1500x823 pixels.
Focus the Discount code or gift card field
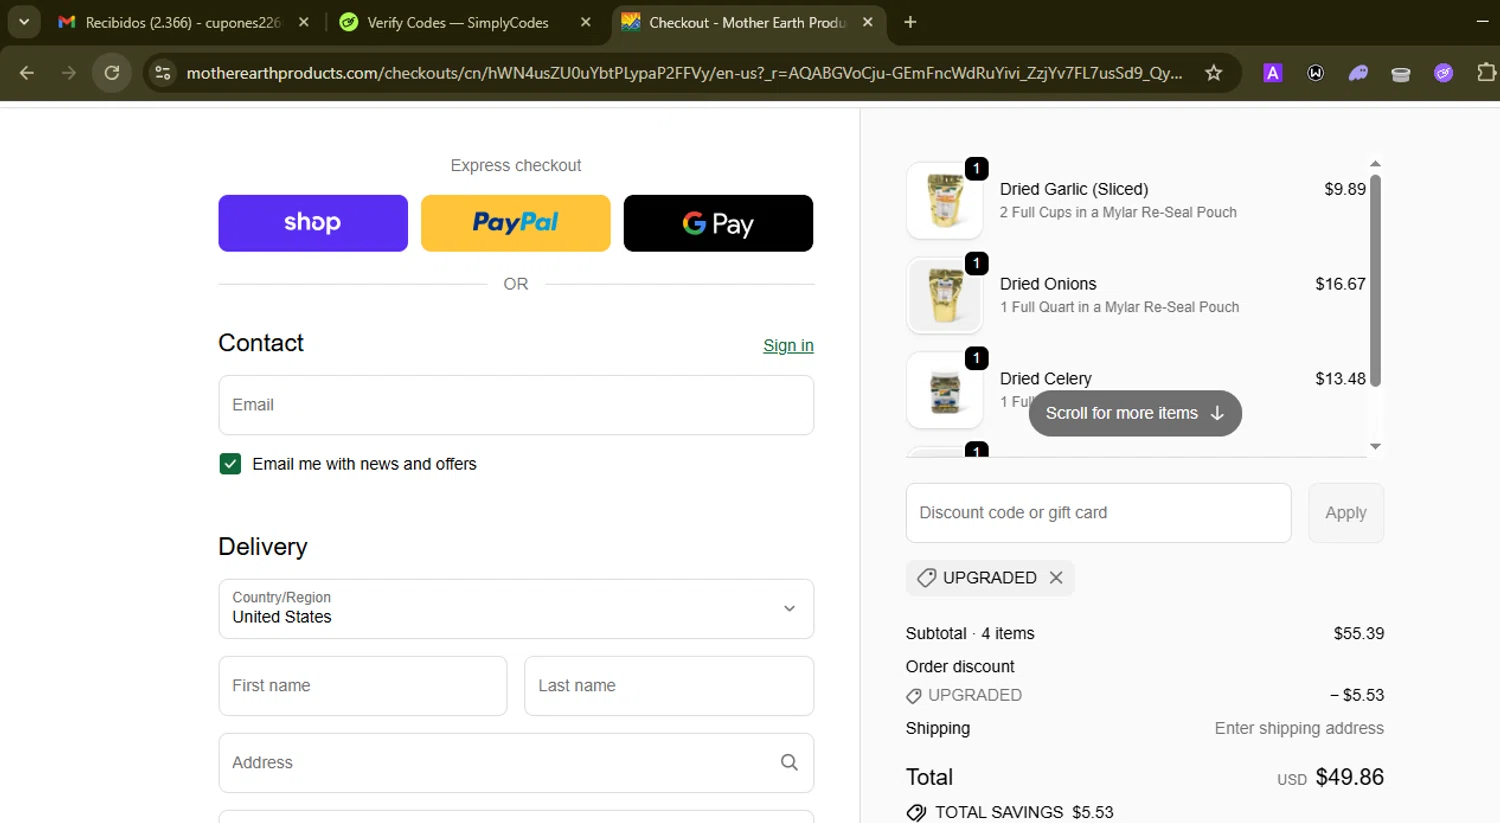pyautogui.click(x=1098, y=513)
